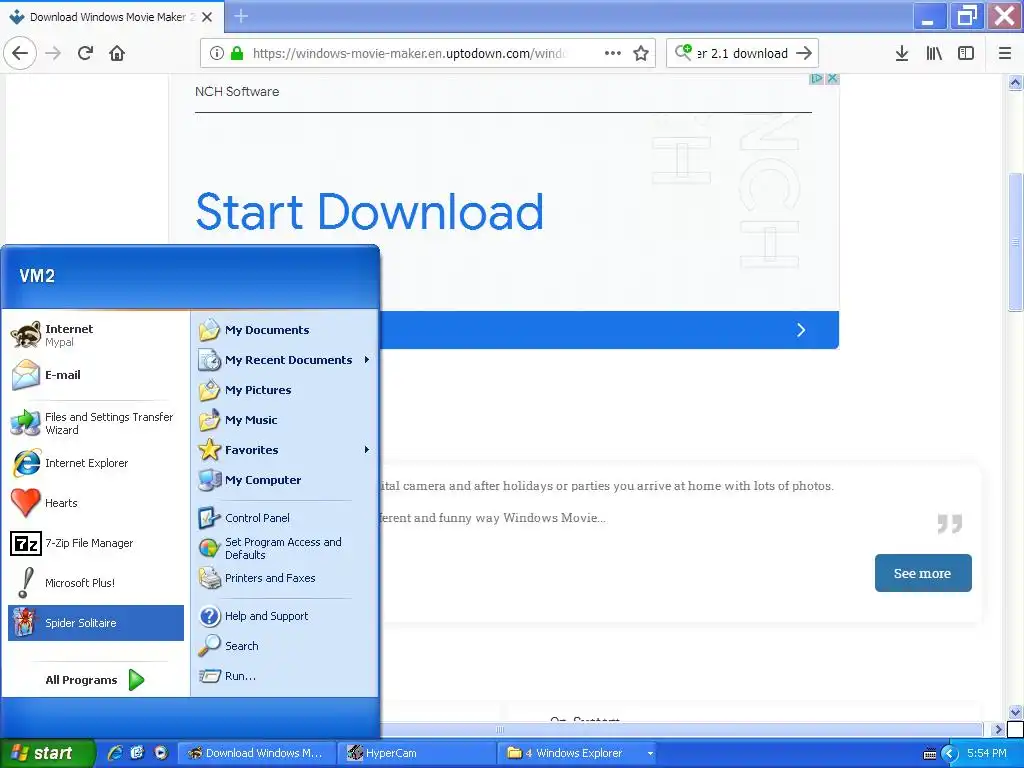Reload the page with refresh icon
The width and height of the screenshot is (1024, 768).
(x=86, y=53)
